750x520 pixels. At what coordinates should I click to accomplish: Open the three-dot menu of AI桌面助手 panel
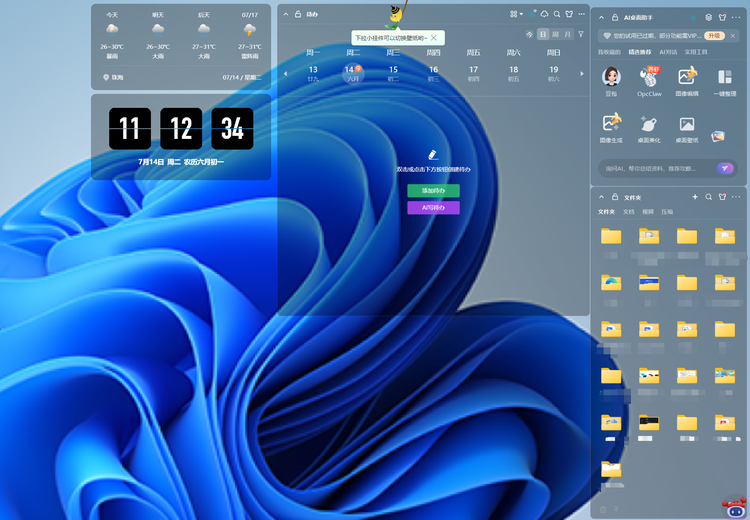736,17
